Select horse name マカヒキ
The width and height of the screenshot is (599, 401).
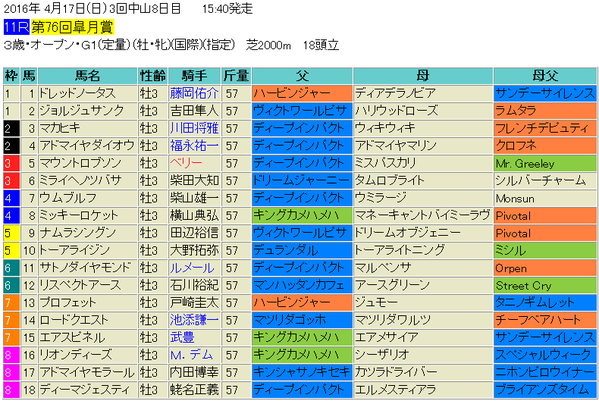[x=60, y=128]
